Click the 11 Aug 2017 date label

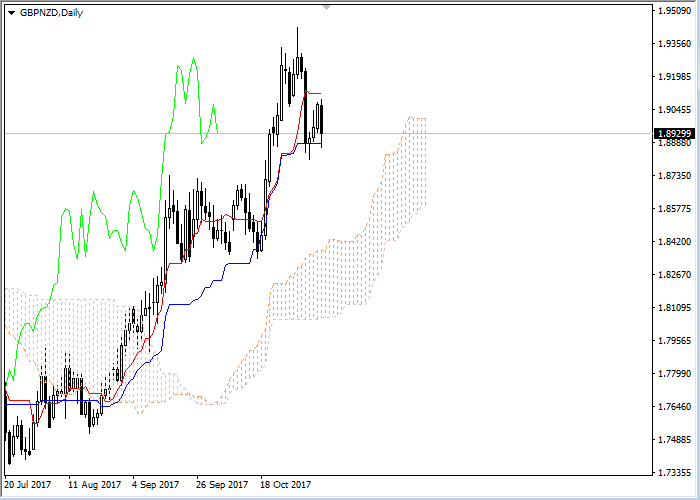(95, 484)
